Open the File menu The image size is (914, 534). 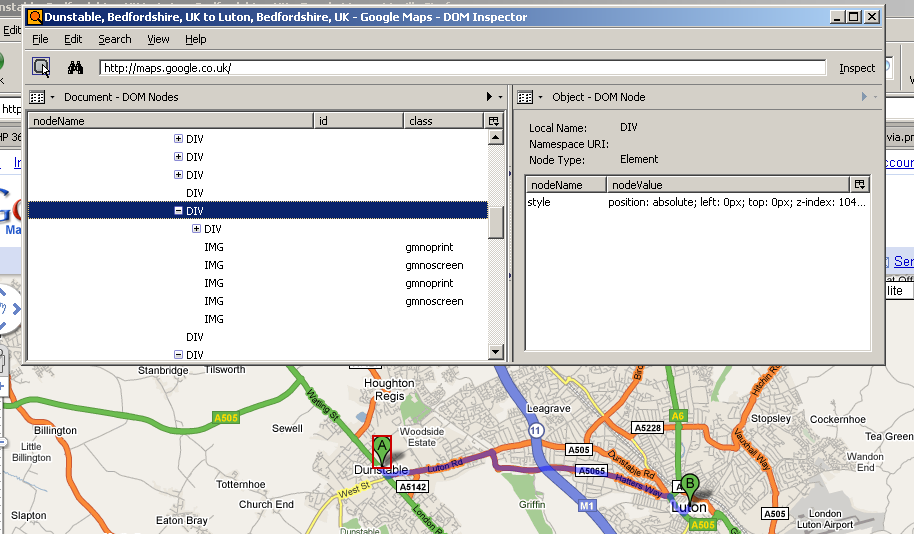(40, 39)
